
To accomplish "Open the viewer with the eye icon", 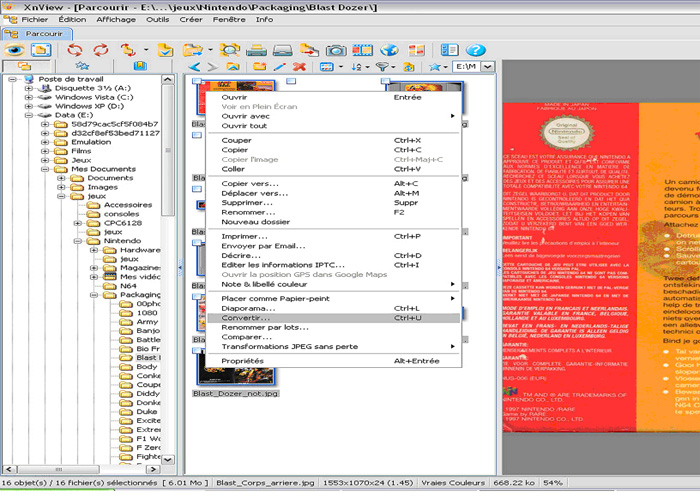I will 14,50.
